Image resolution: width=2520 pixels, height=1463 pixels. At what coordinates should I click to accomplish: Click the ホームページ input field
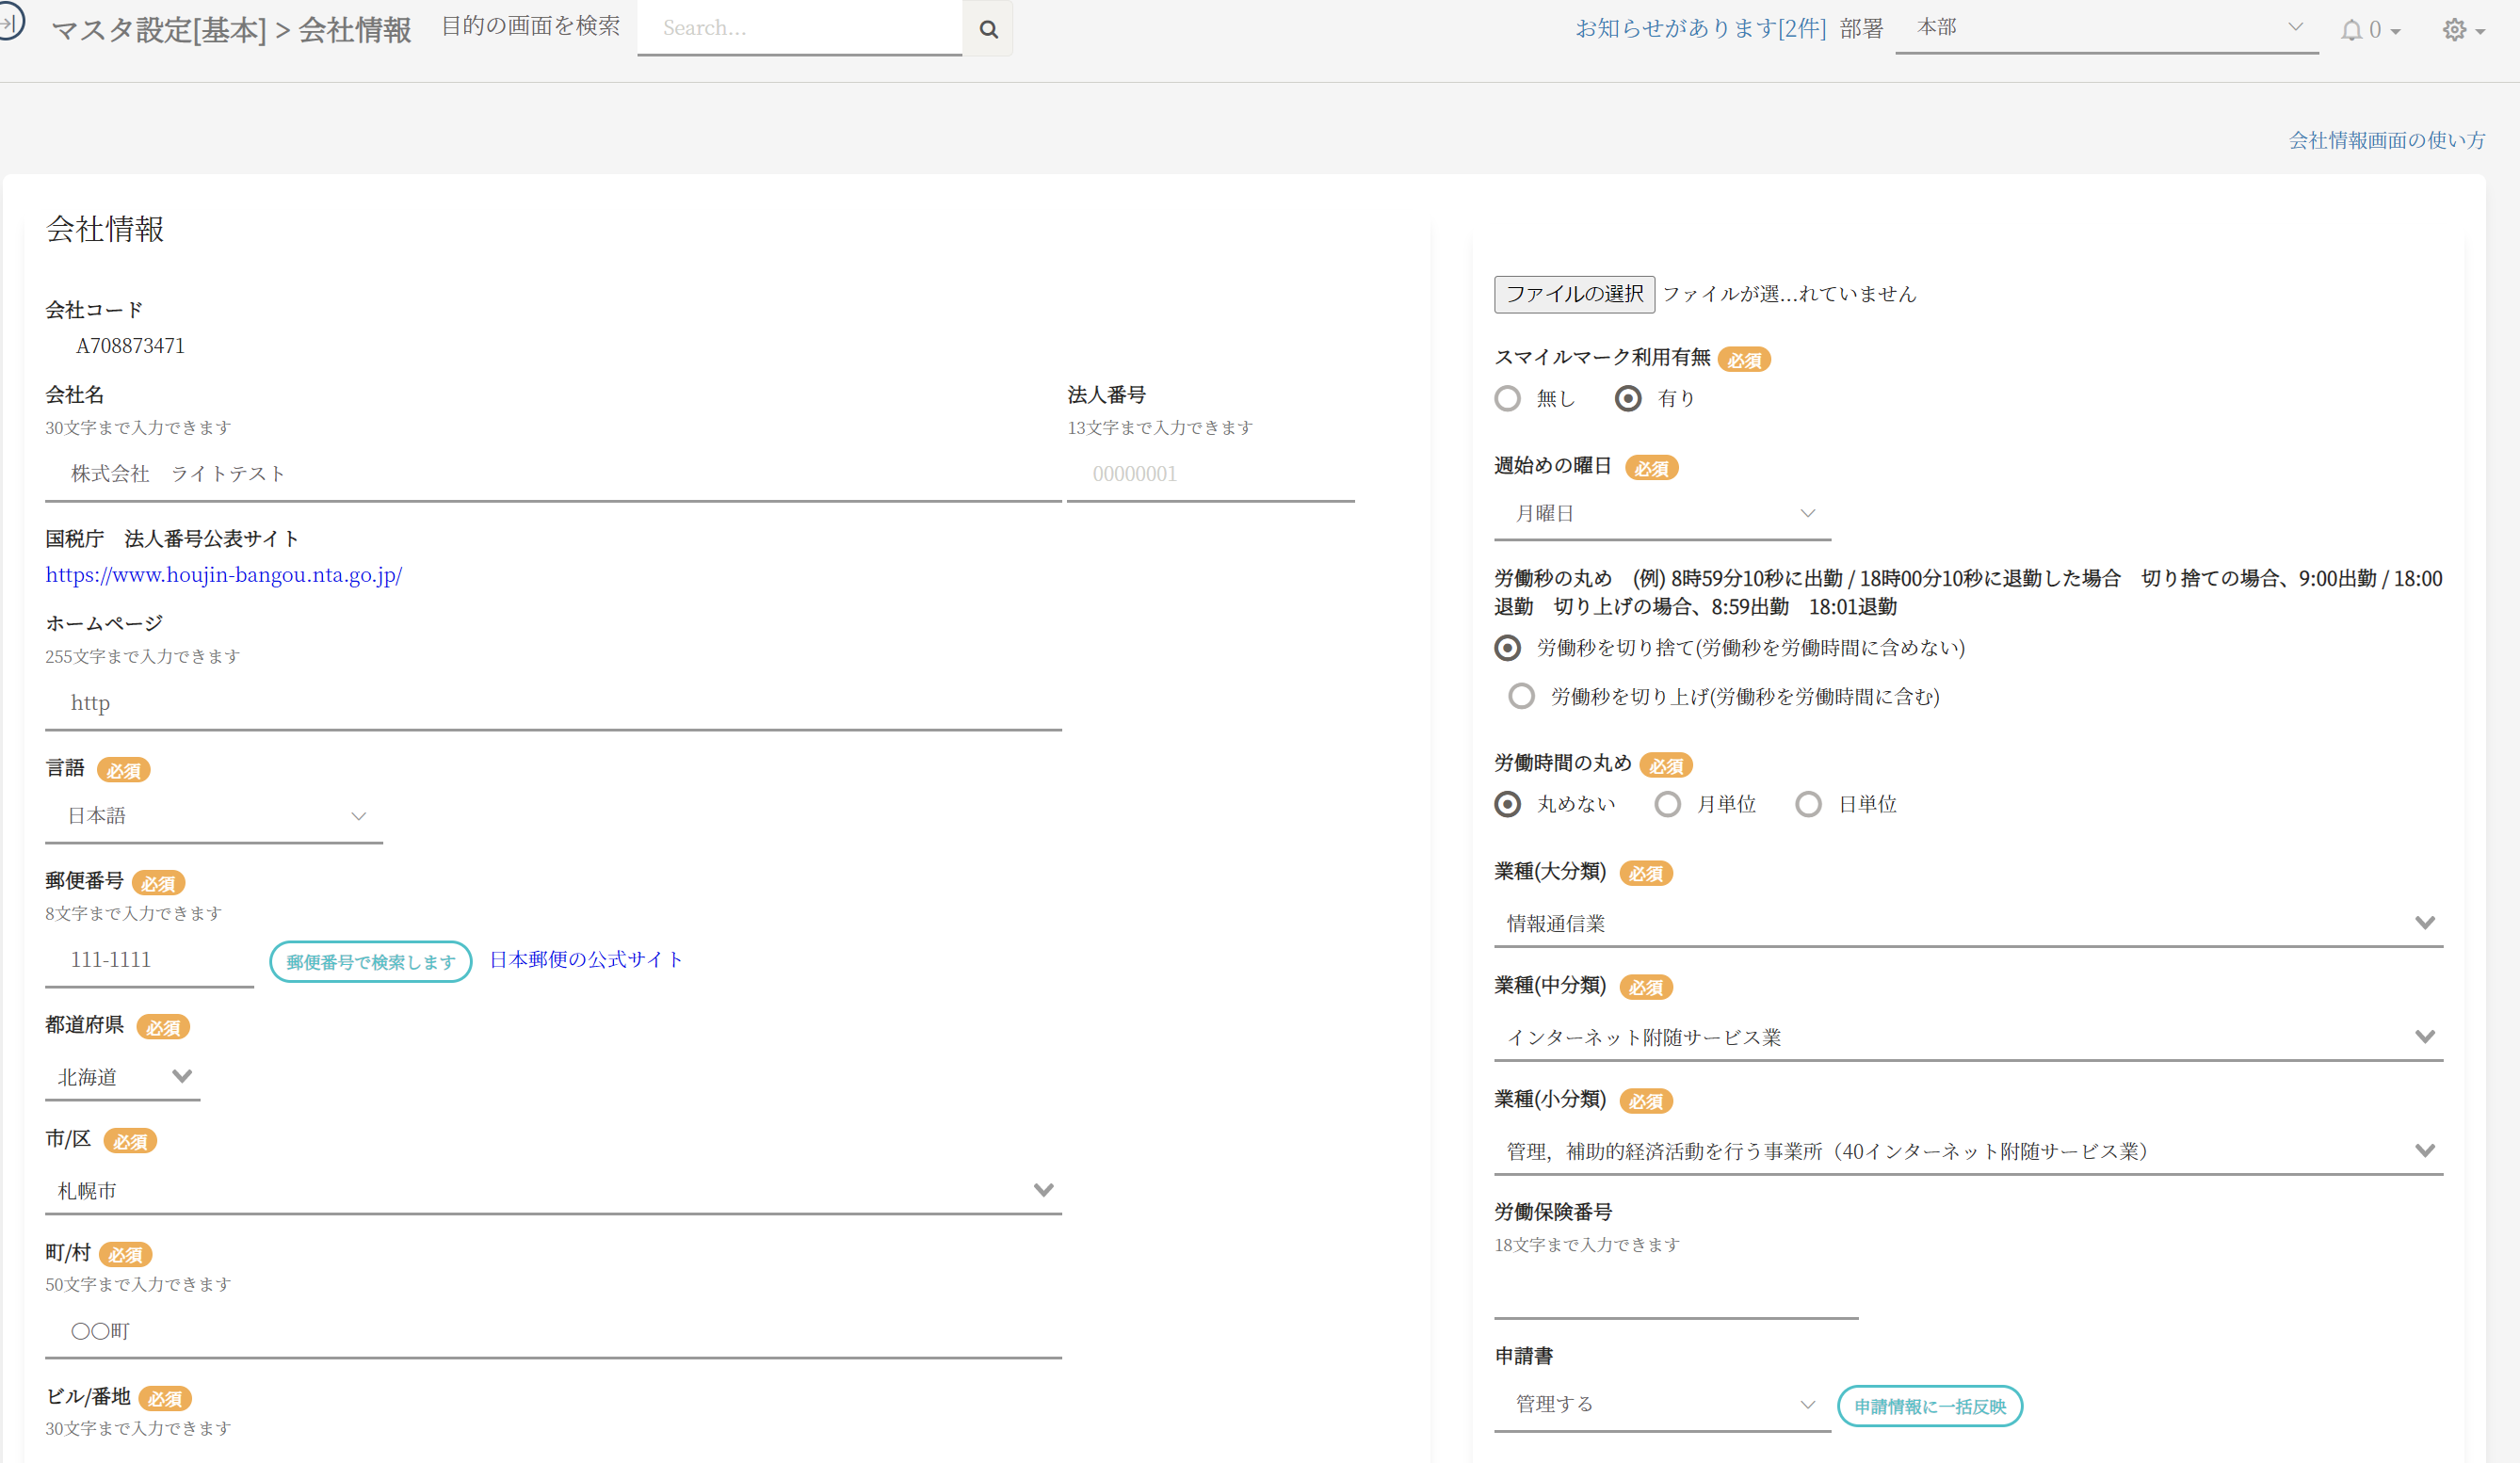[552, 704]
